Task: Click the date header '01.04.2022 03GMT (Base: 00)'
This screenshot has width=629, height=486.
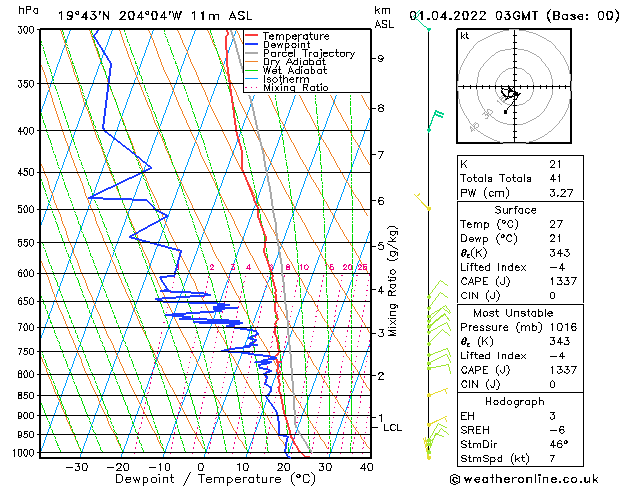Action: click(514, 16)
